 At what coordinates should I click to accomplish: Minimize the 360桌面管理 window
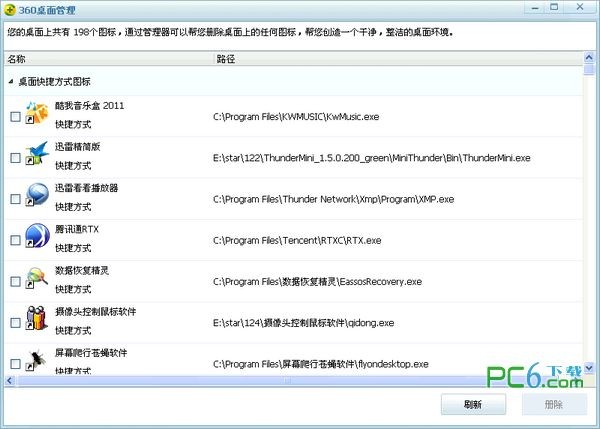[x=535, y=8]
